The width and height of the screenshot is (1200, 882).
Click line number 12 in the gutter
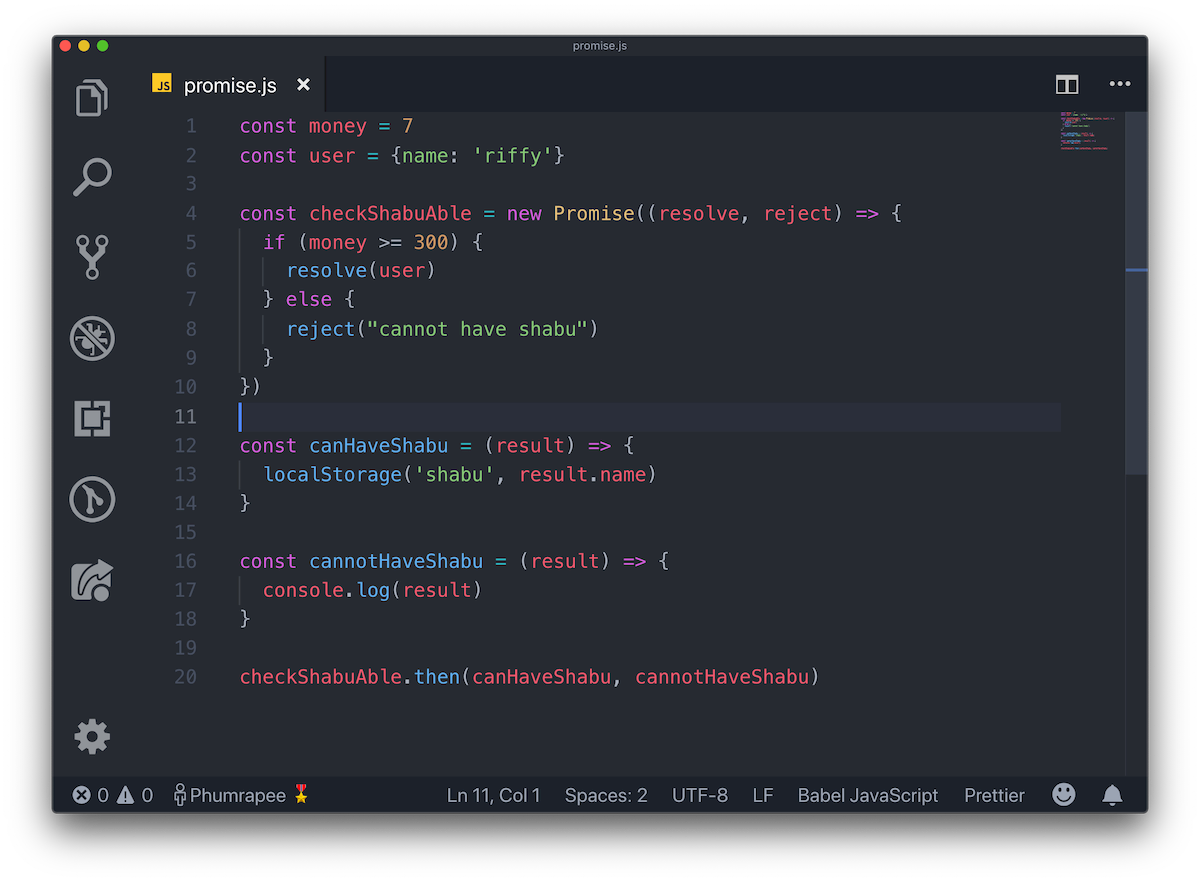(185, 445)
